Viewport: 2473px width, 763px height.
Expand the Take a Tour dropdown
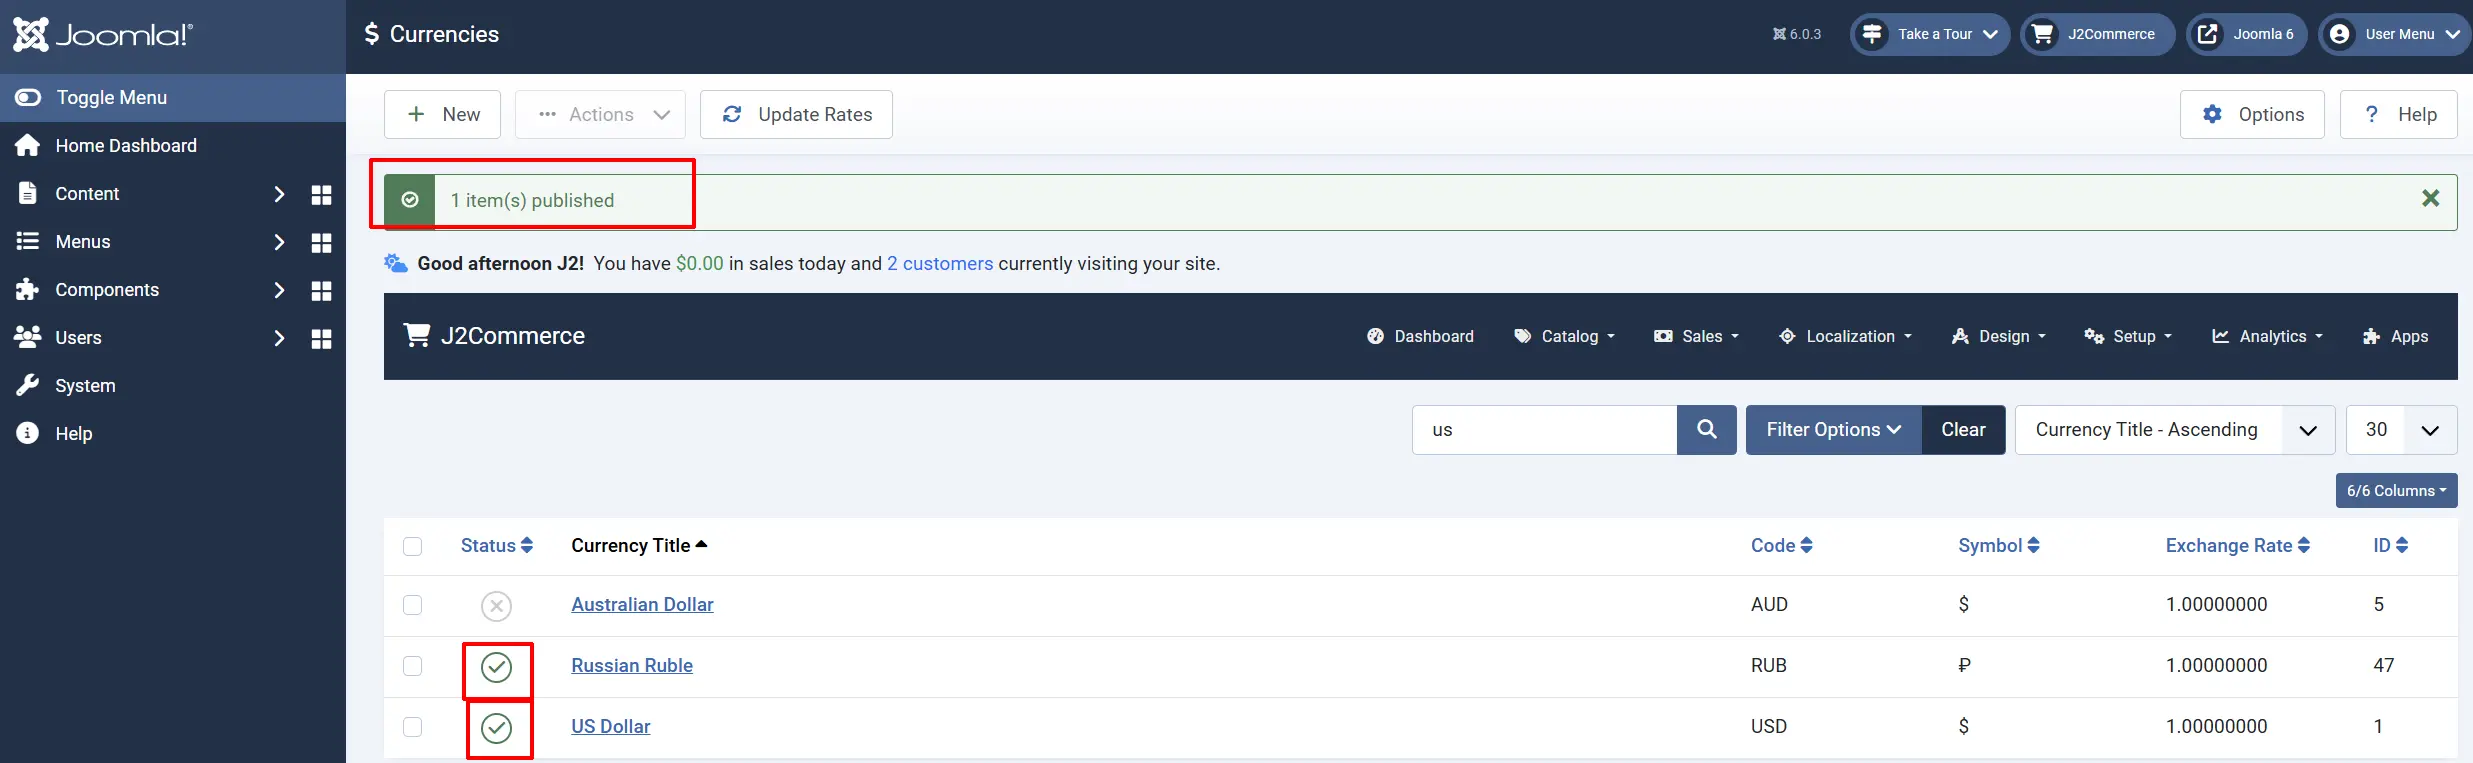[x=1929, y=34]
